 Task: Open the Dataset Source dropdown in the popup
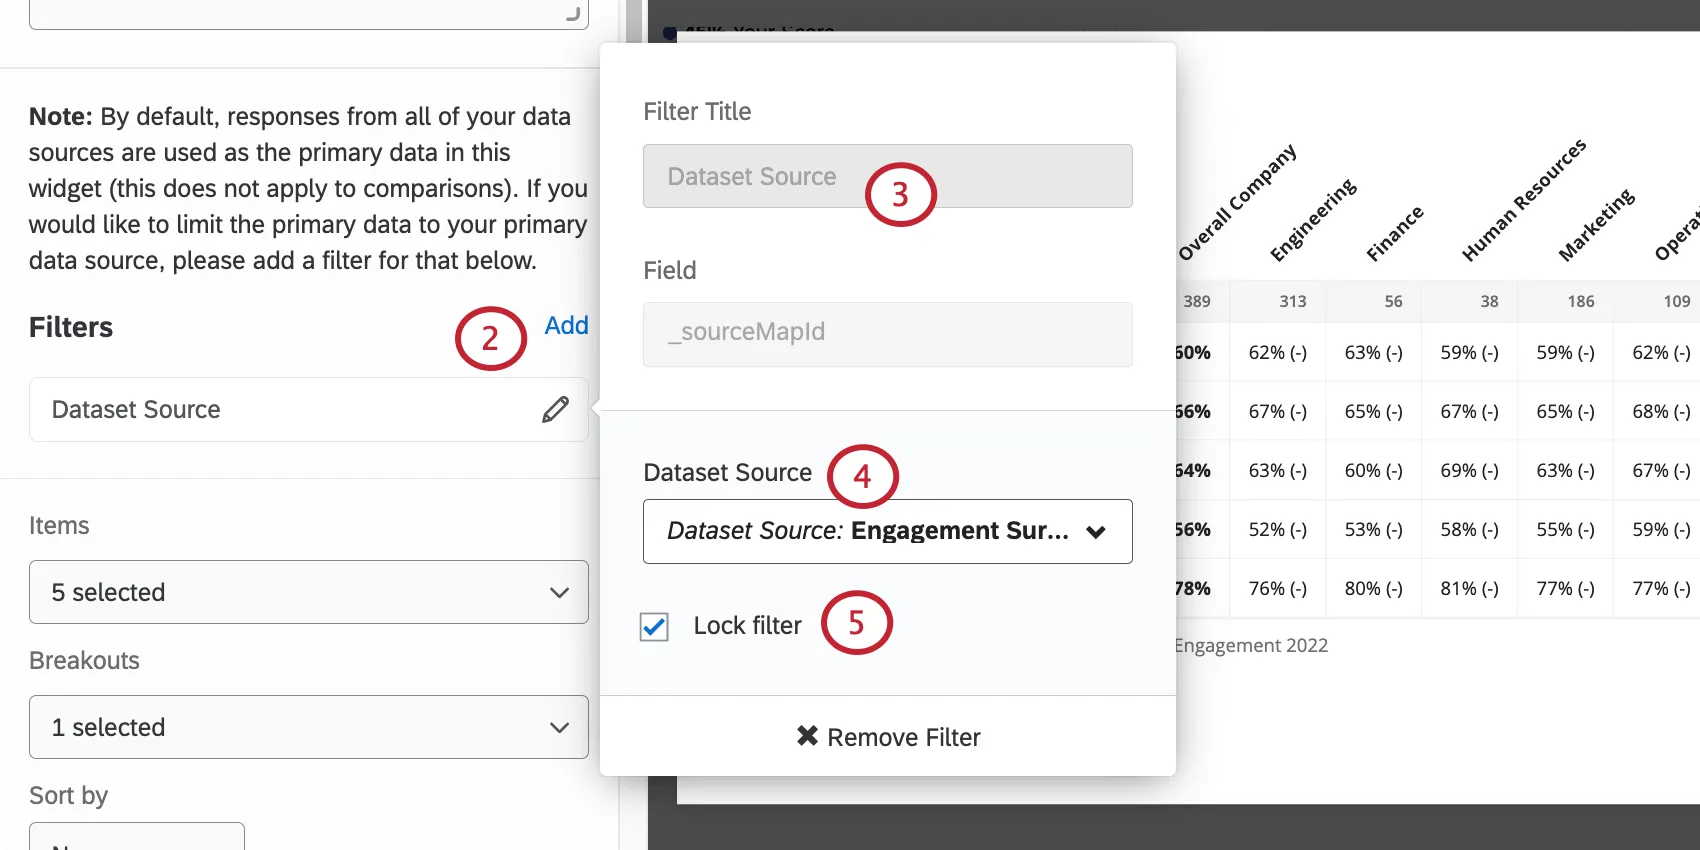point(887,531)
